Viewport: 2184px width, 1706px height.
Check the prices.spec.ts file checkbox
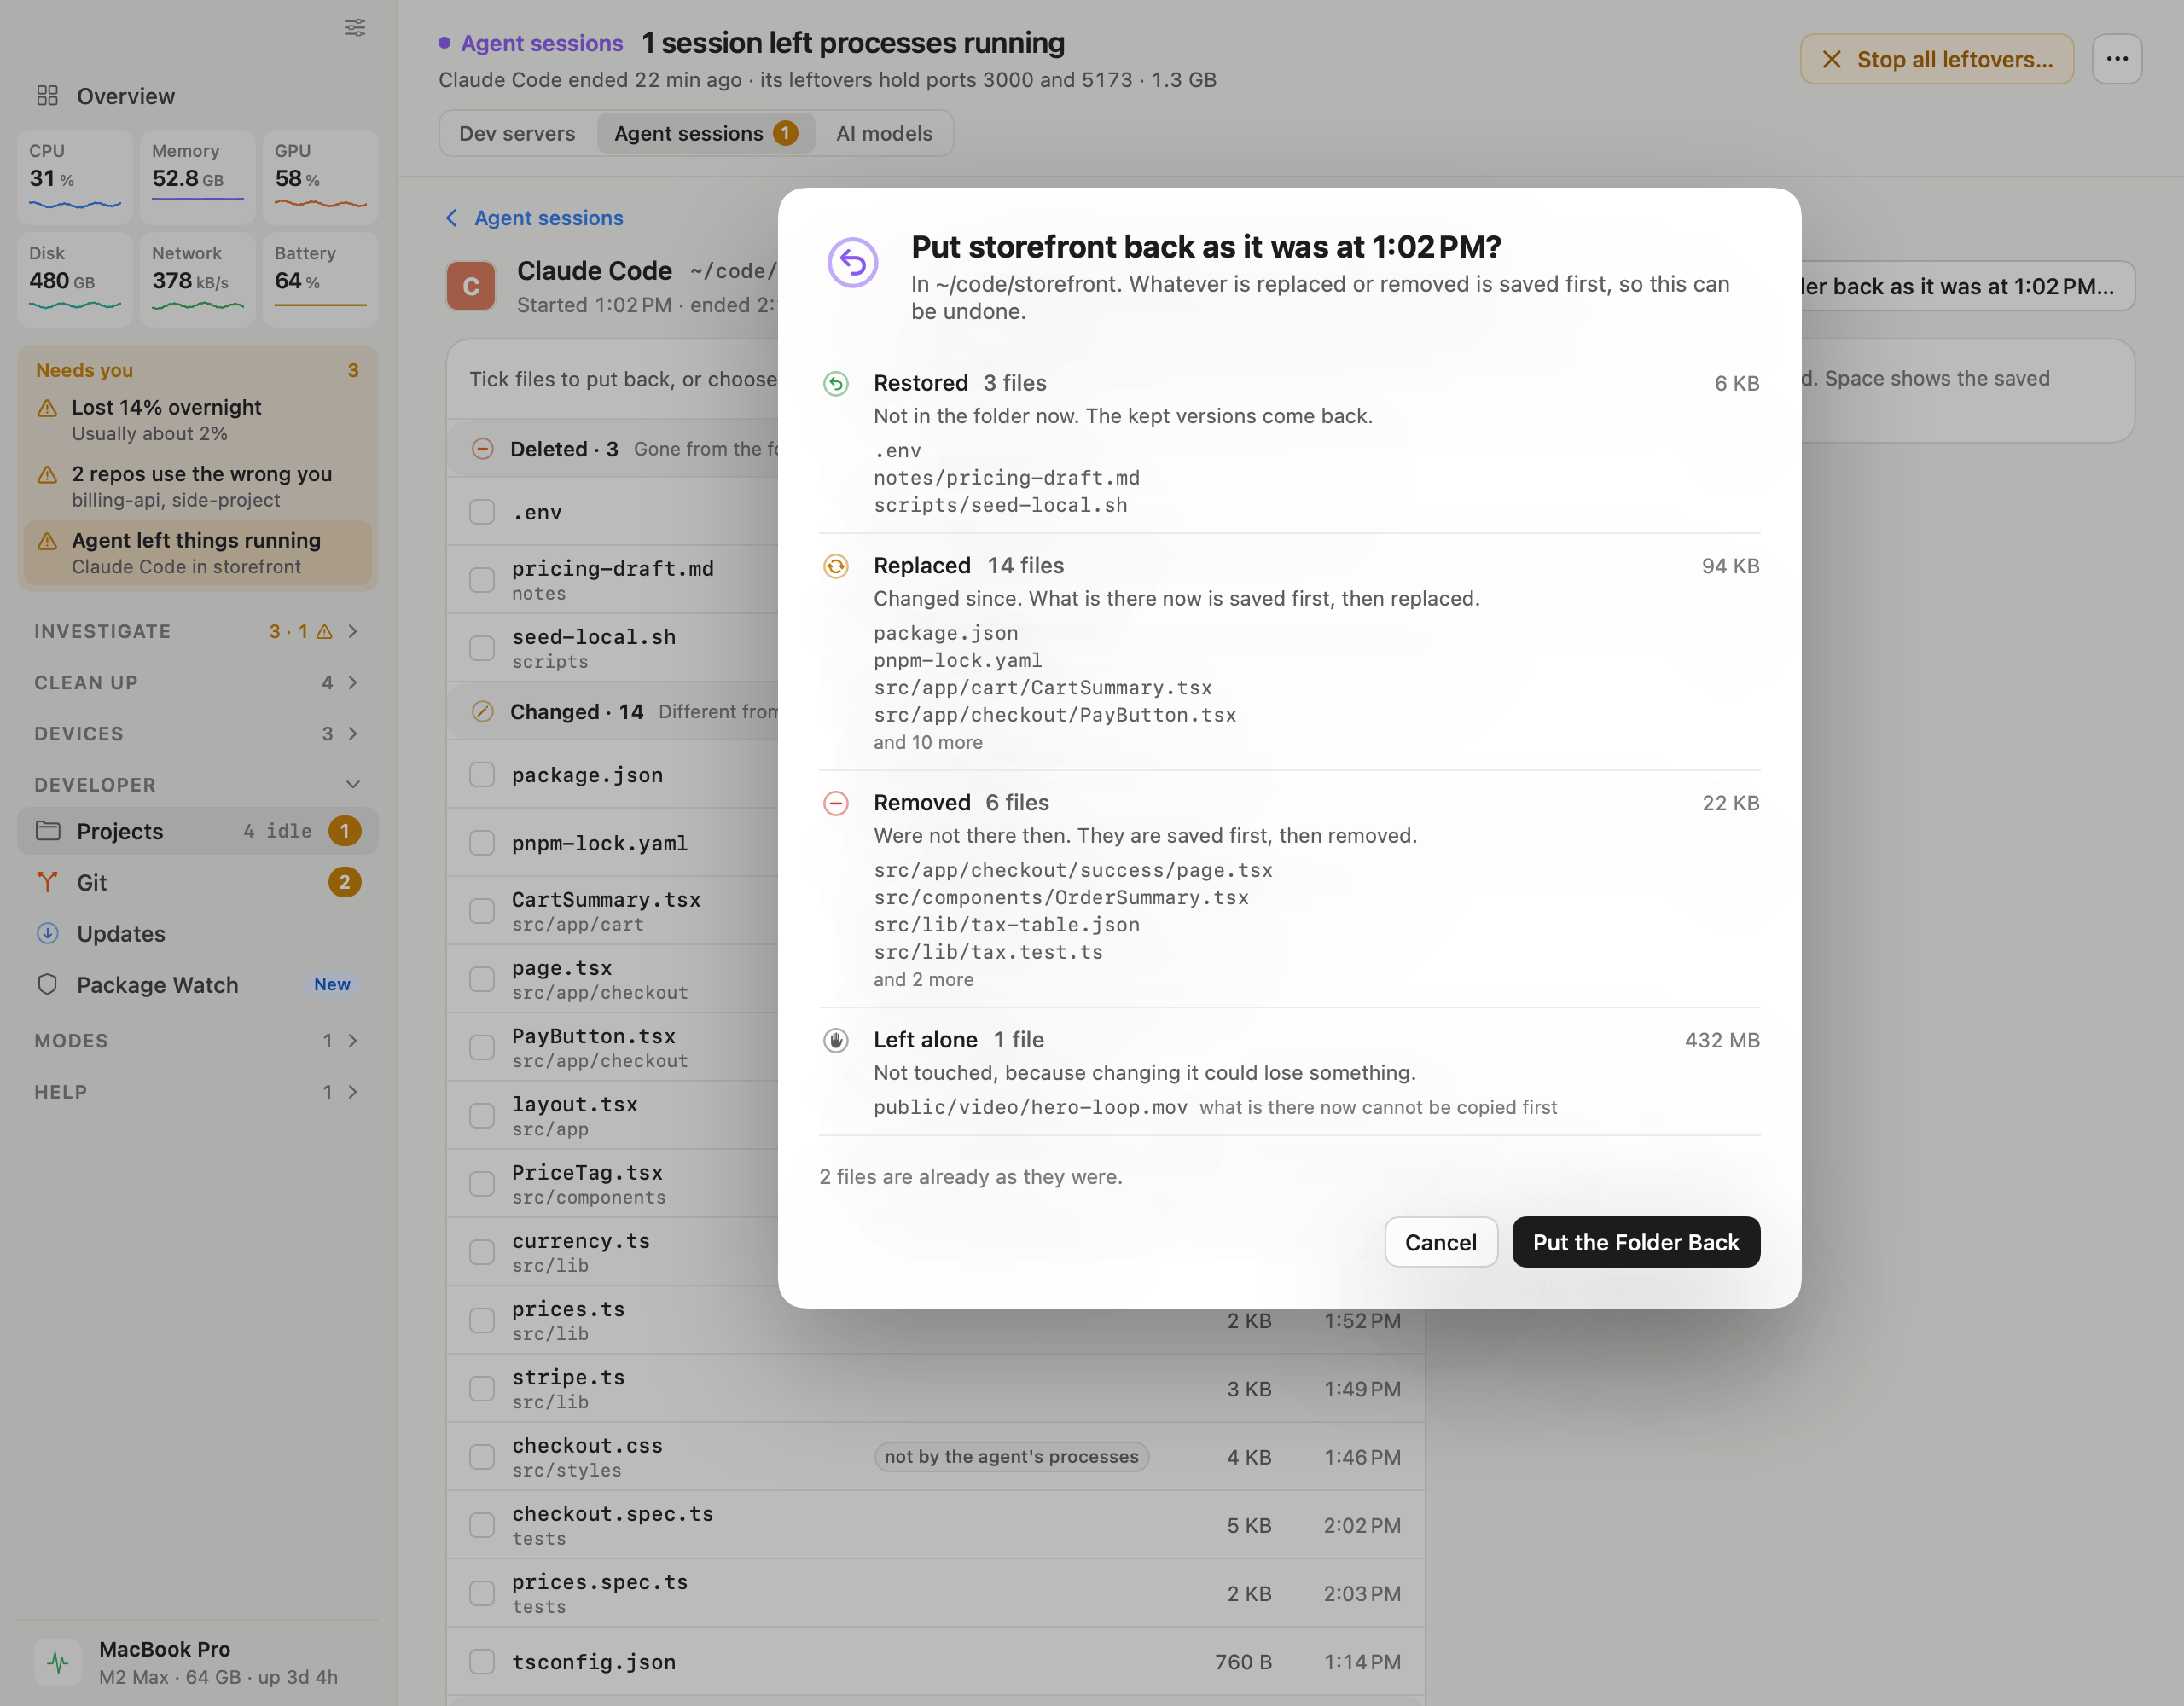click(482, 1594)
